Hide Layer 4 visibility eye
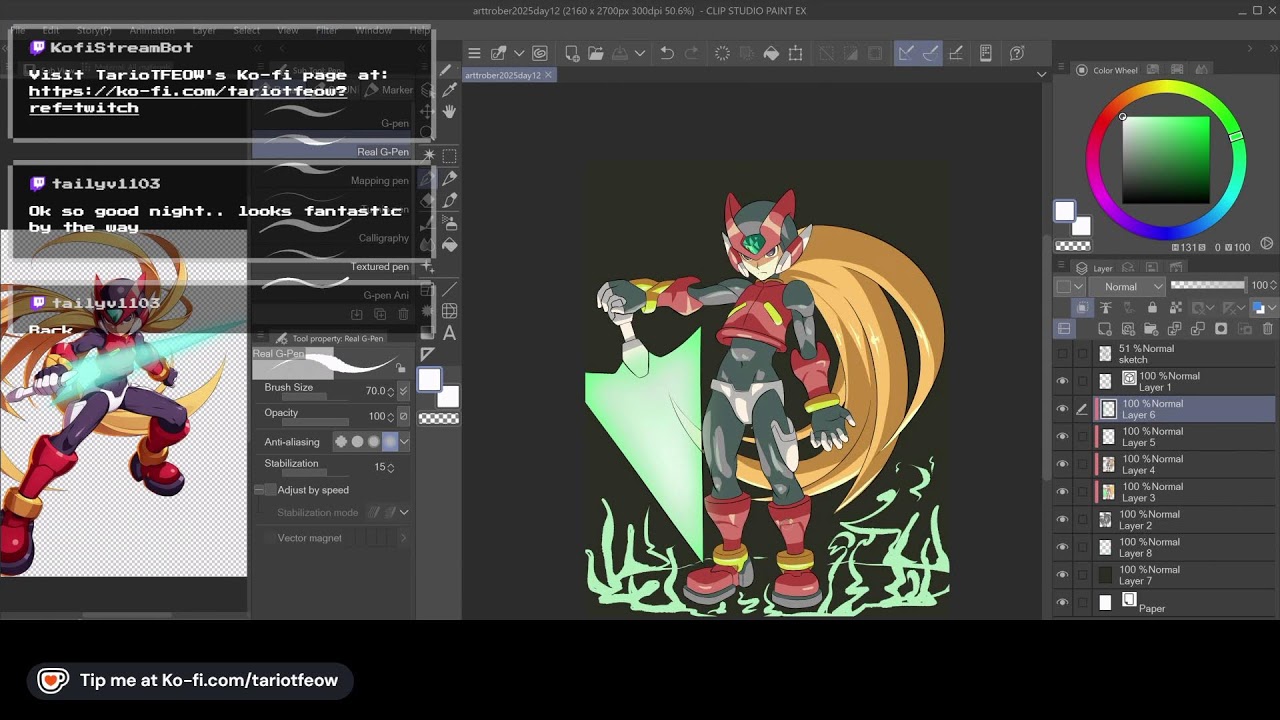The image size is (1280, 720). tap(1062, 464)
